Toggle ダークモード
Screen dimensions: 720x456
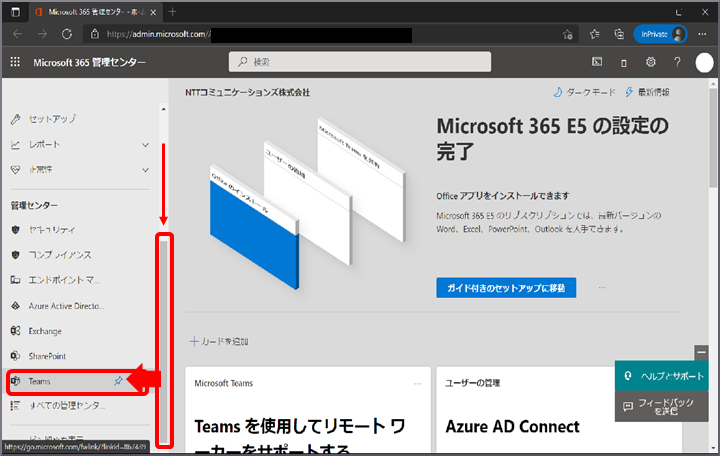click(x=585, y=92)
